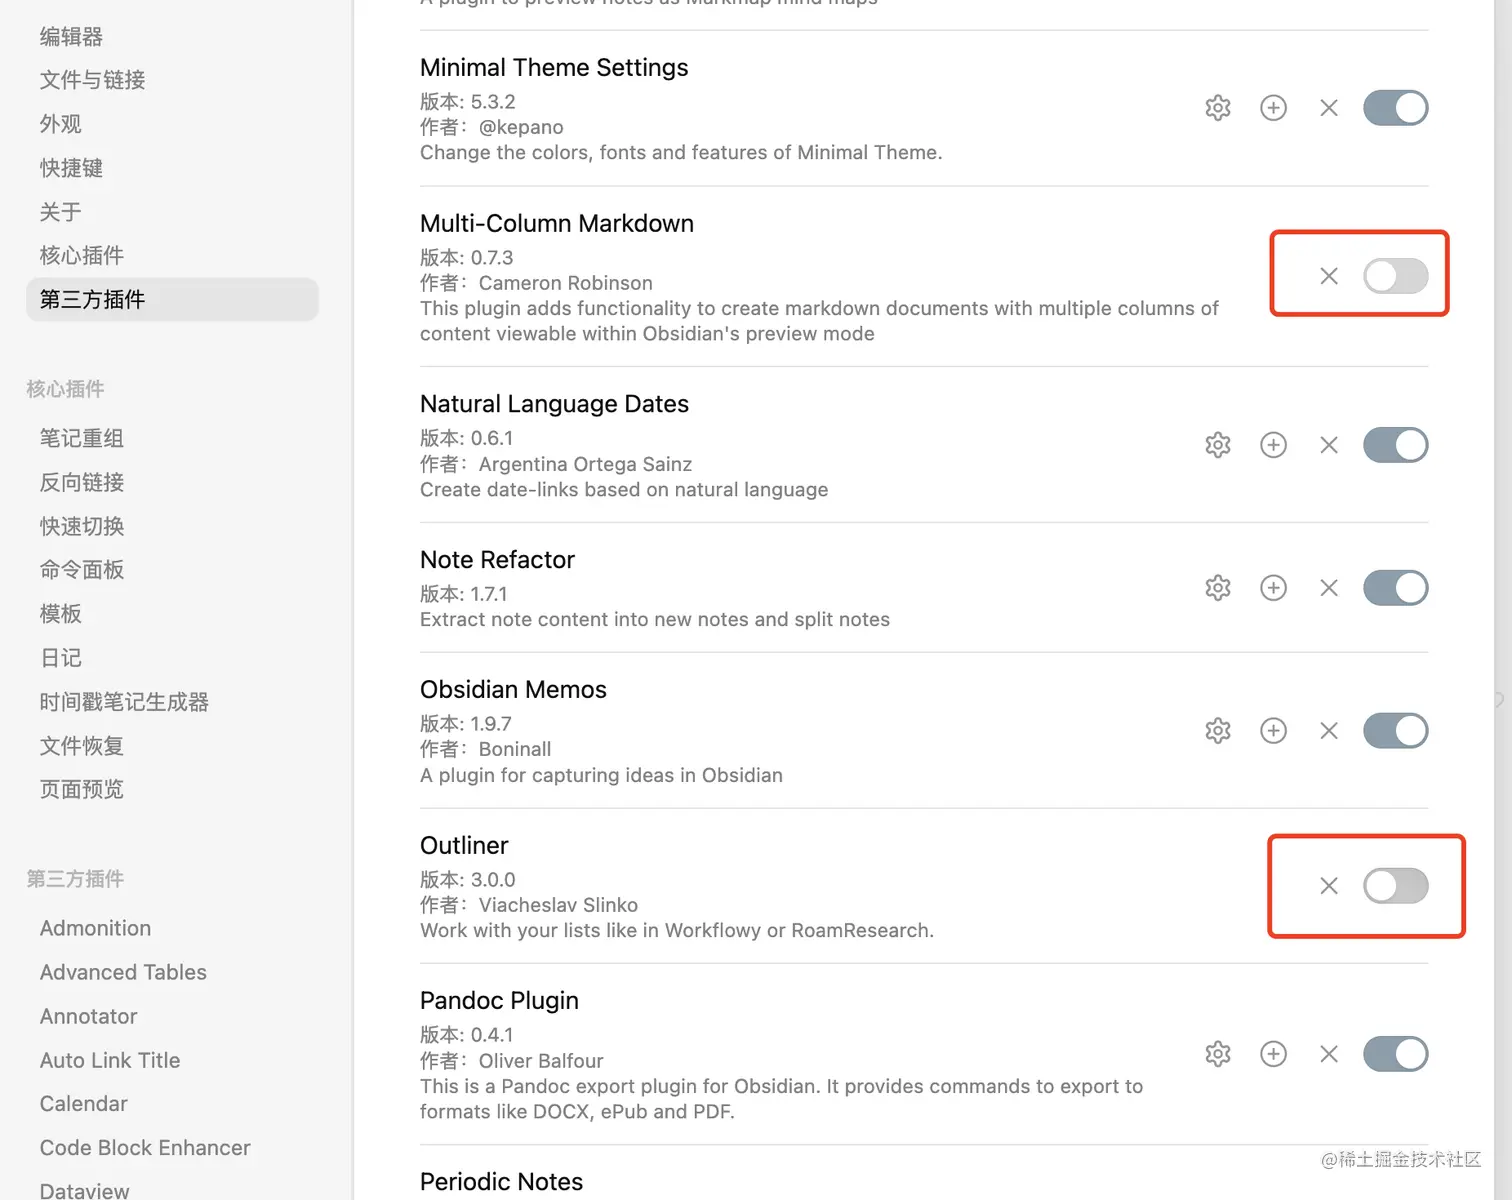The width and height of the screenshot is (1512, 1200).
Task: Switch to 外观 settings tab
Action: coord(172,124)
